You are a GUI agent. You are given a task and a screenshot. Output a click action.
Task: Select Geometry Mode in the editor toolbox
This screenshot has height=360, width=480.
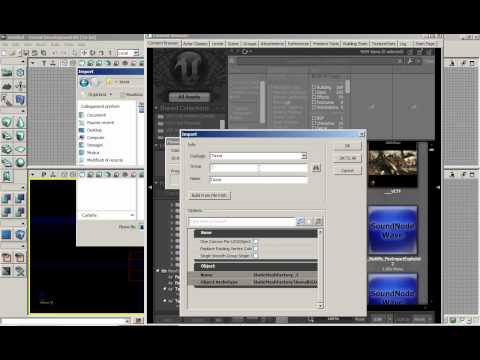pos(20,72)
